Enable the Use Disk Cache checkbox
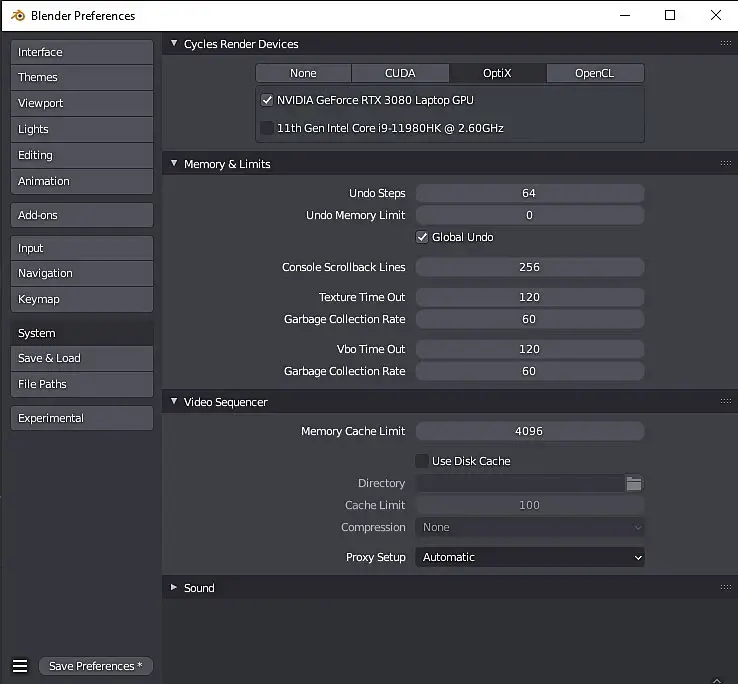This screenshot has width=738, height=684. 422,461
